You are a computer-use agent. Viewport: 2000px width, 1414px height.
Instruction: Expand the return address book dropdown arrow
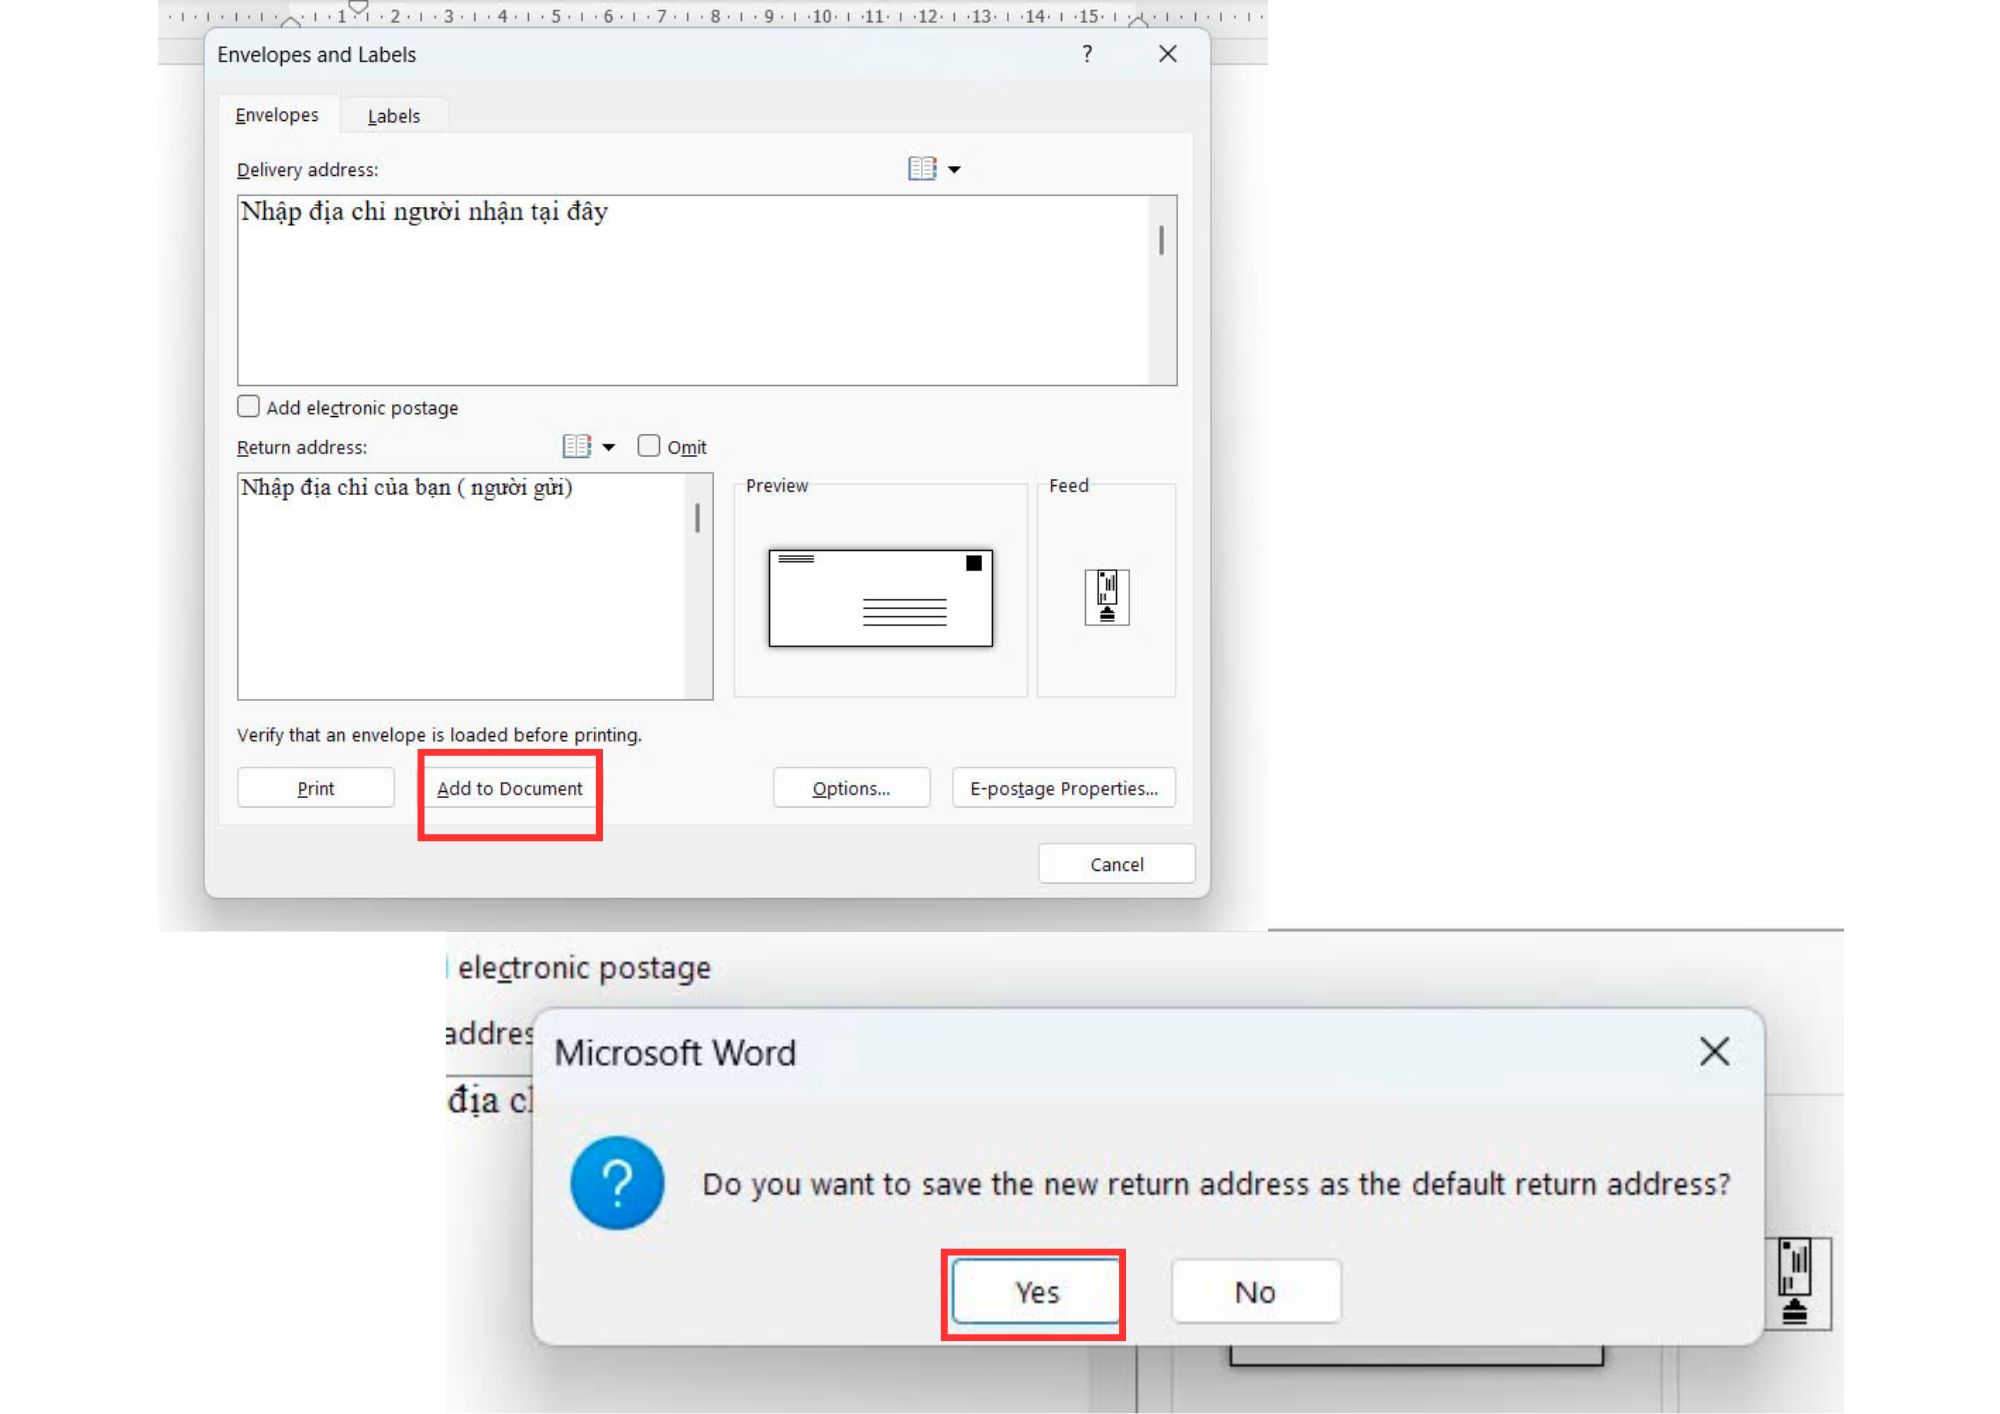609,447
